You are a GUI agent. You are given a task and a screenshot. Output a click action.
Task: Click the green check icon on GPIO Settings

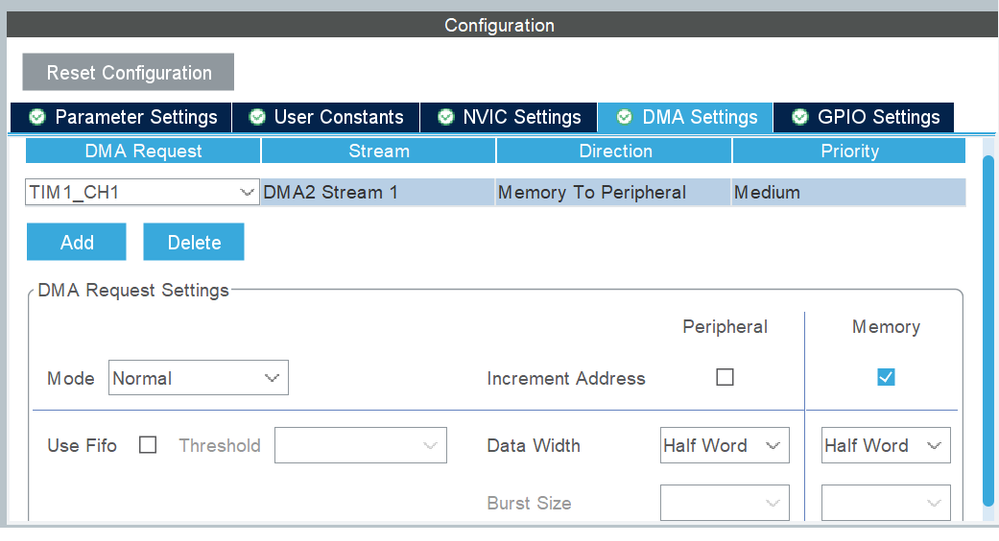(x=800, y=117)
